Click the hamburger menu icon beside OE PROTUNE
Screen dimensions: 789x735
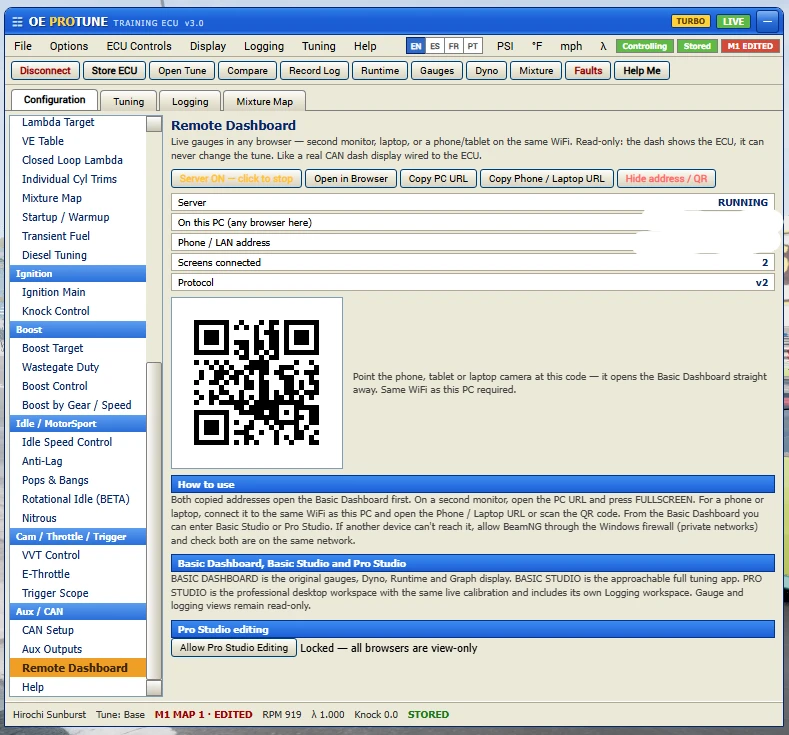(x=17, y=22)
